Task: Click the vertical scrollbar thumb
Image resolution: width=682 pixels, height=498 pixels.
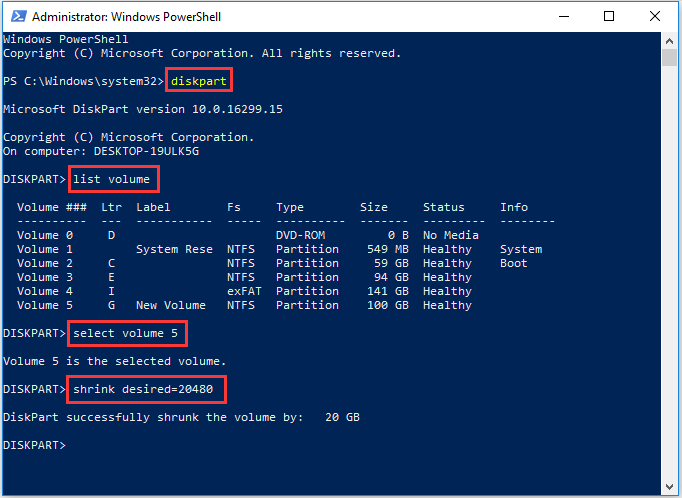Action: point(669,57)
